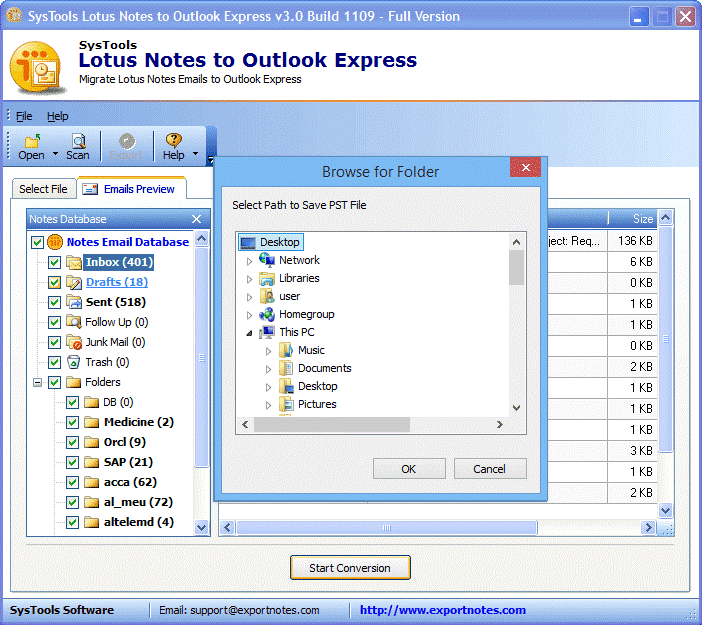
Task: Open the File menu
Action: click(24, 116)
